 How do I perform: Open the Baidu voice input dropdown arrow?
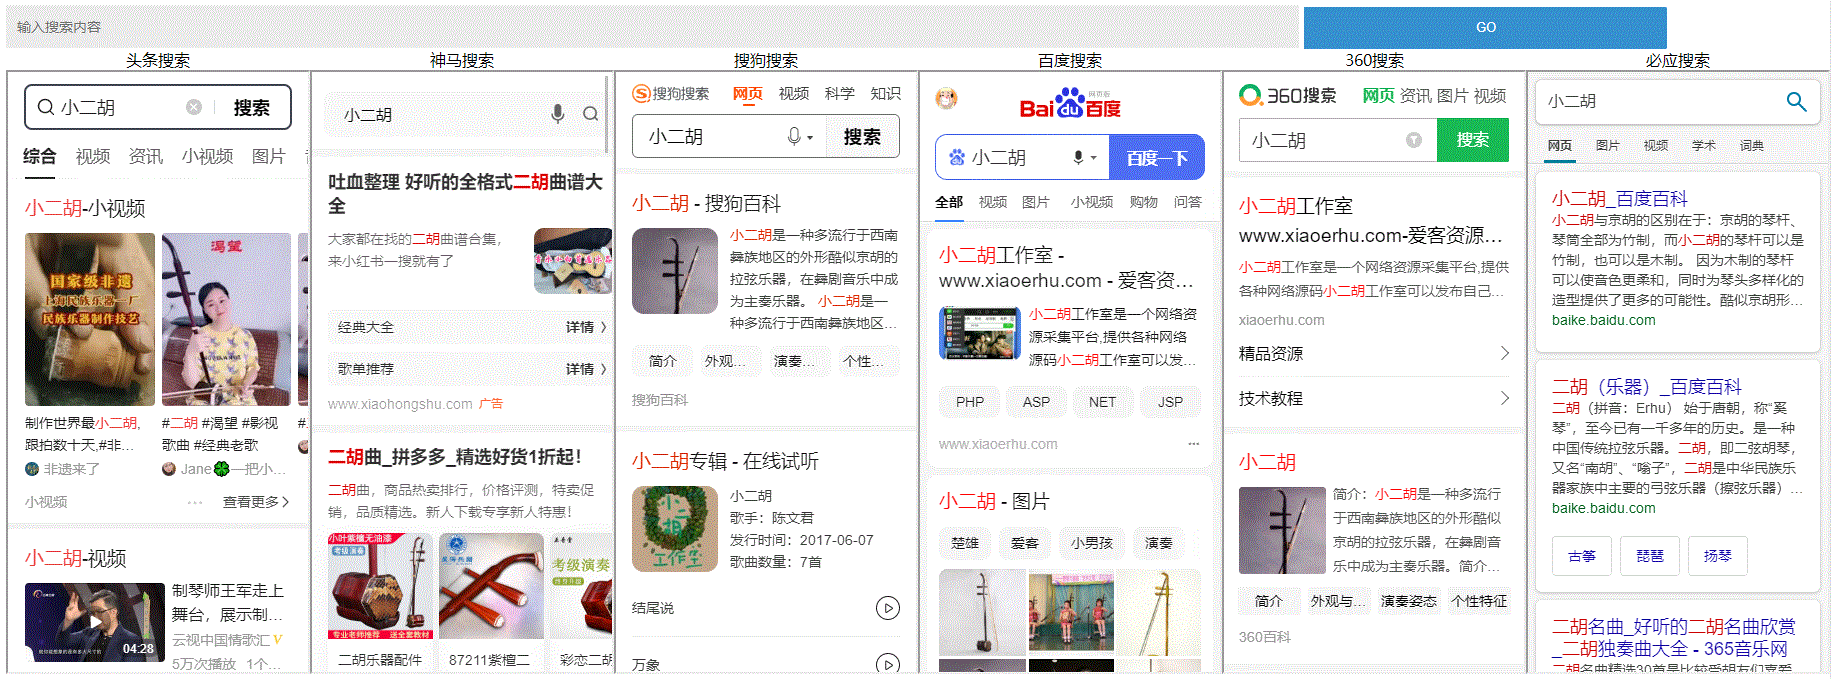[x=1094, y=158]
